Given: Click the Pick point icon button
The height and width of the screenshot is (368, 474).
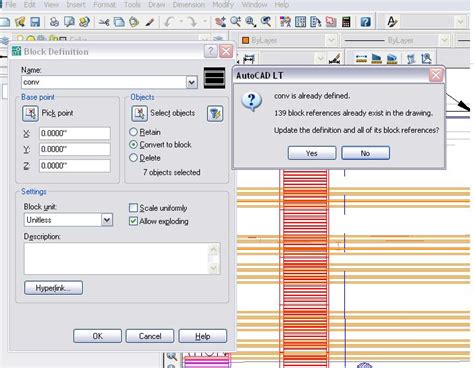Looking at the screenshot, I should coord(30,113).
